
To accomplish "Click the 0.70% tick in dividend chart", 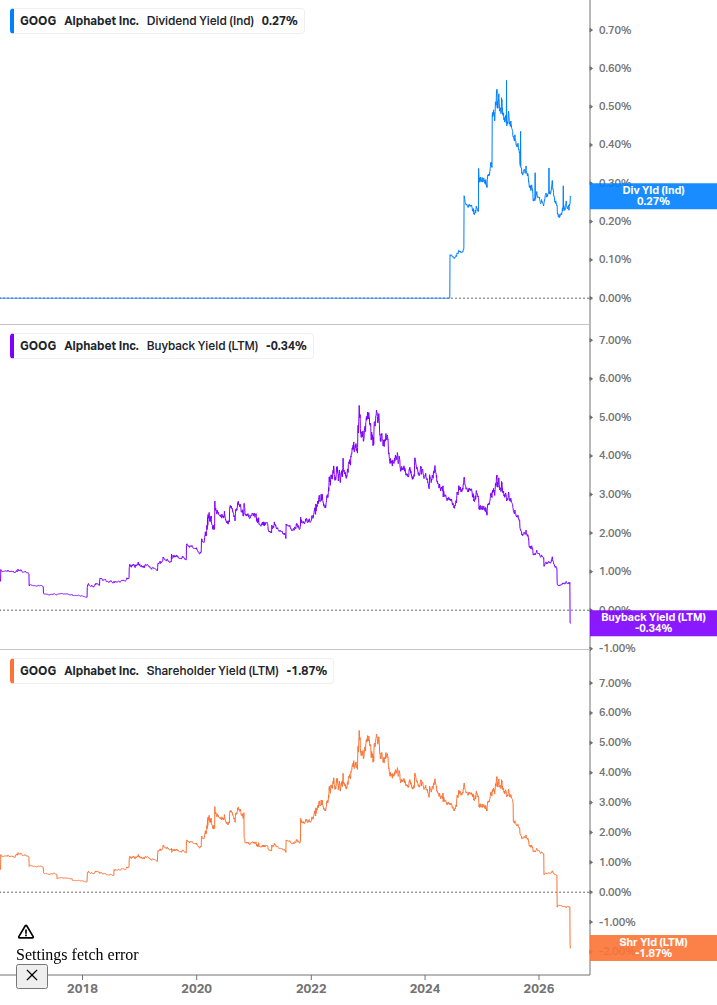I will [615, 30].
